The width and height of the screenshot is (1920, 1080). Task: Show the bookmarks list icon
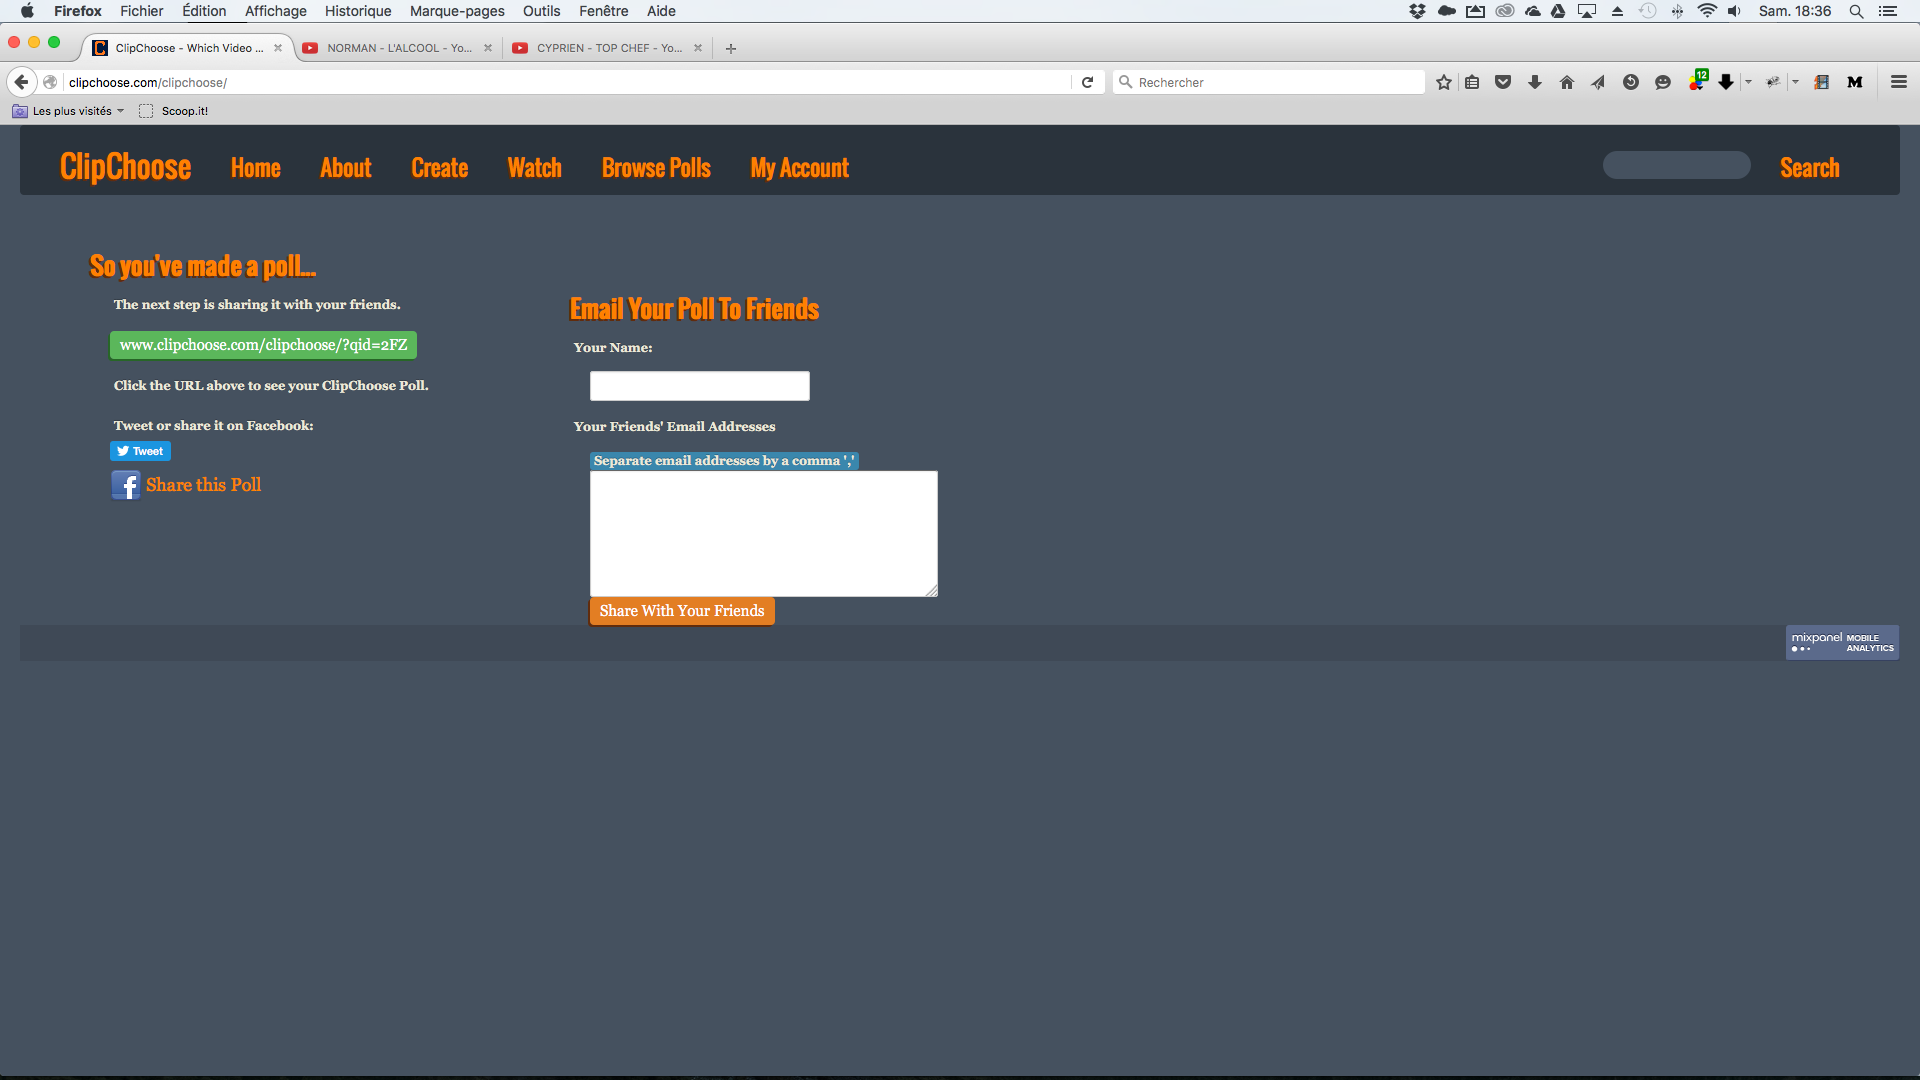1472,82
